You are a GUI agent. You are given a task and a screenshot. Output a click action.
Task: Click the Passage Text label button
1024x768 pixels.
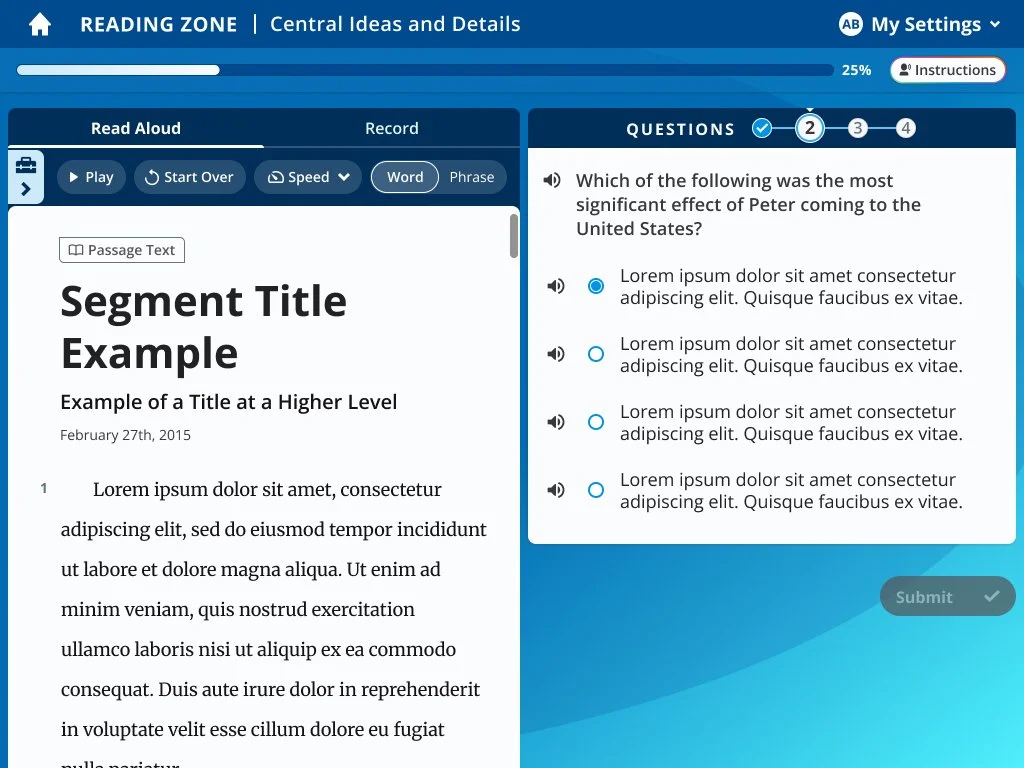point(122,250)
